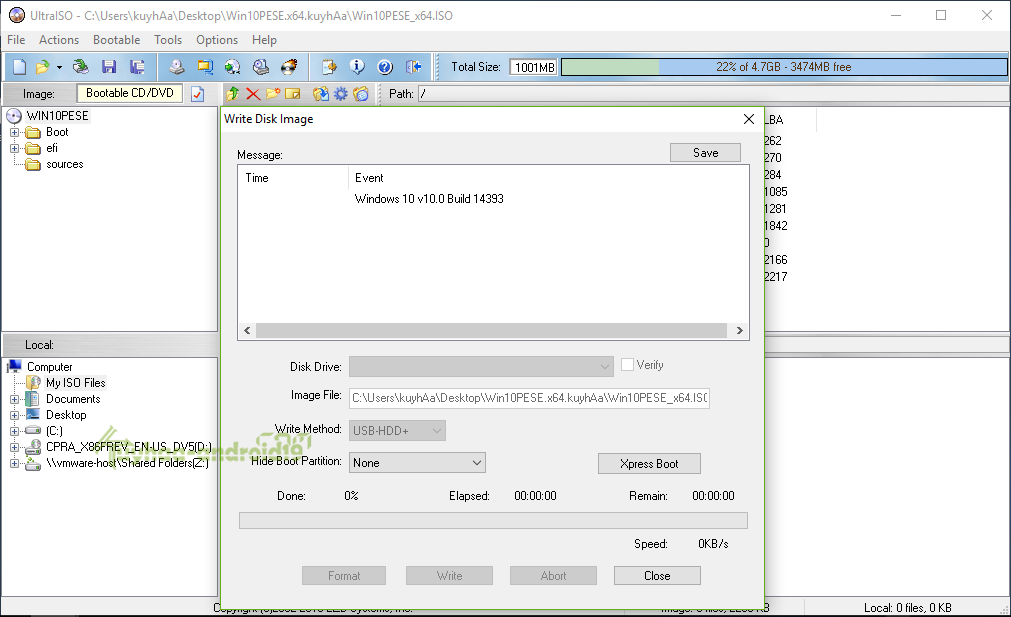Click the Save As icon
Image resolution: width=1011 pixels, height=617 pixels.
(137, 66)
